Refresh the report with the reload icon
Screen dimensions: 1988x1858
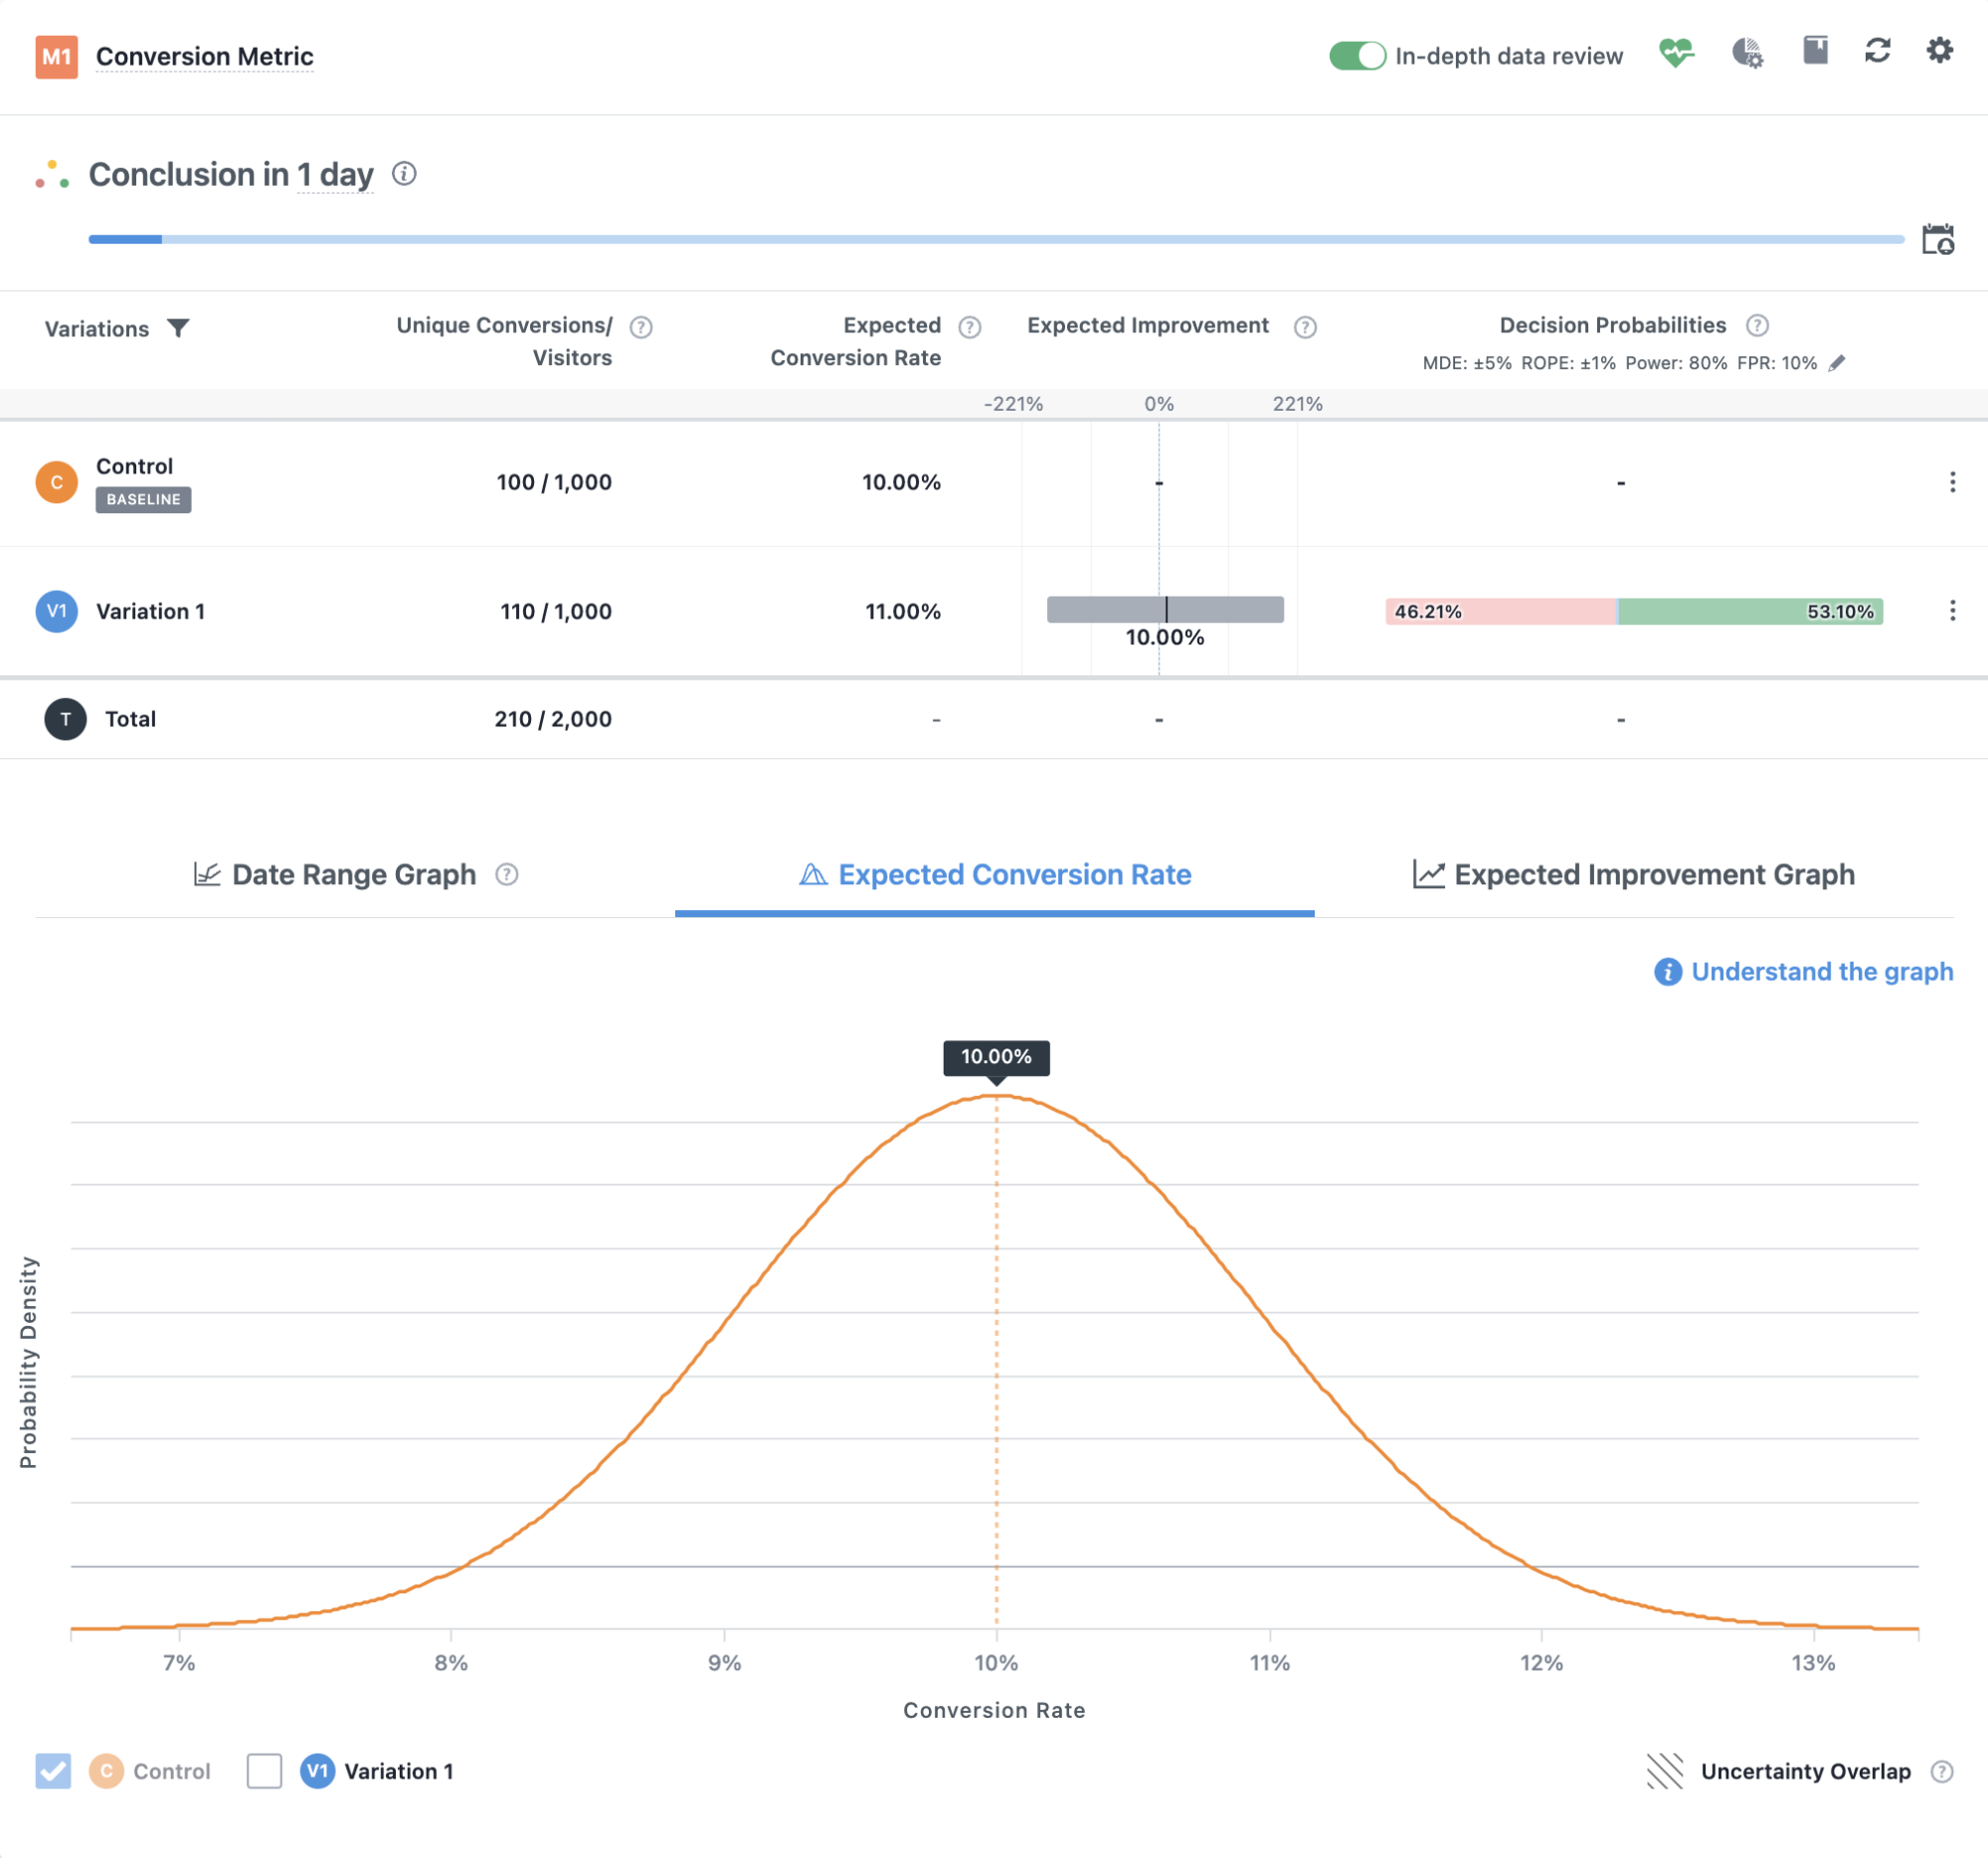click(x=1877, y=50)
